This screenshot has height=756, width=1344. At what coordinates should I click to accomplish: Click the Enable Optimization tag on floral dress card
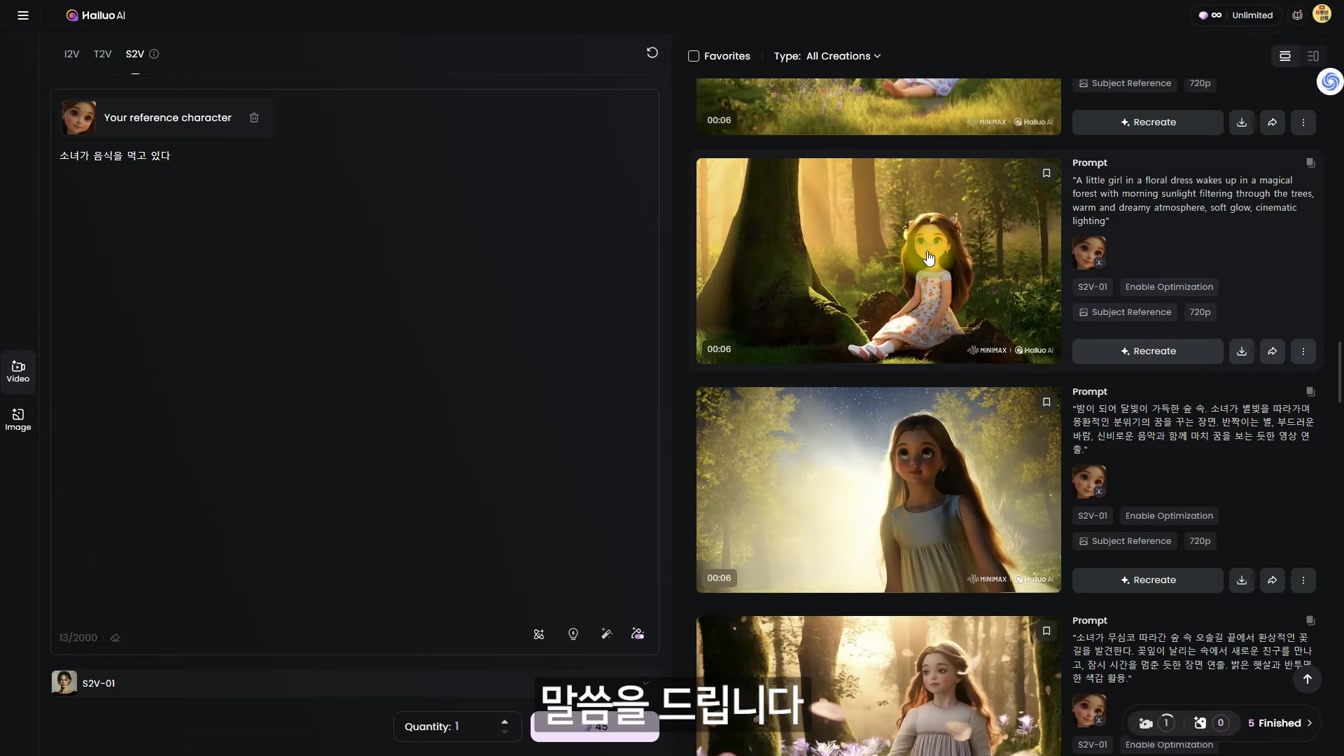tap(1169, 287)
